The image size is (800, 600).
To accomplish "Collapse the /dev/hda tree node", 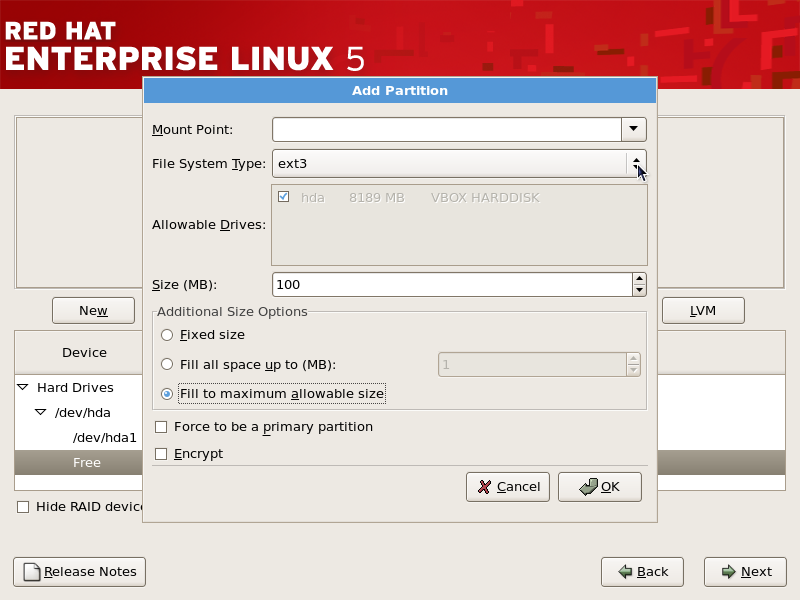I will click(x=40, y=412).
